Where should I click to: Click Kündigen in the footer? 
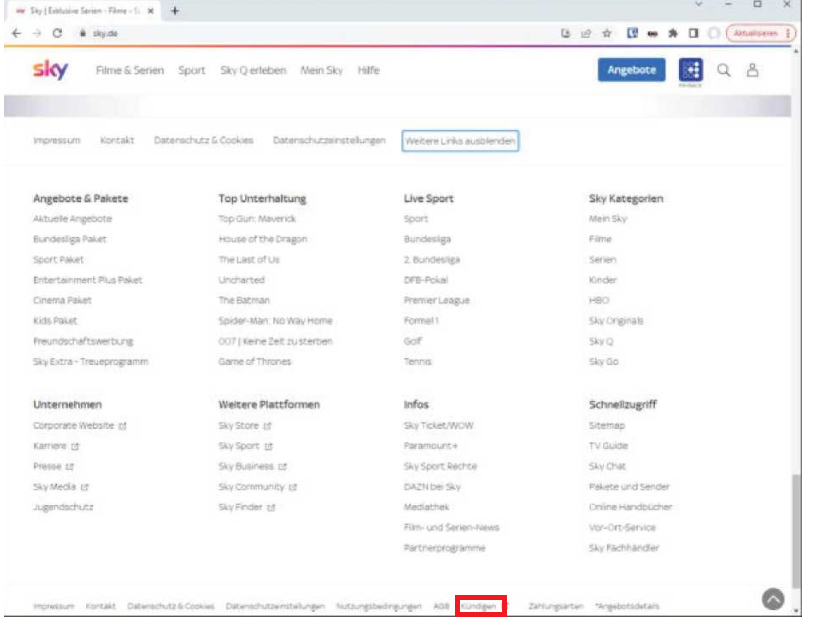(478, 606)
